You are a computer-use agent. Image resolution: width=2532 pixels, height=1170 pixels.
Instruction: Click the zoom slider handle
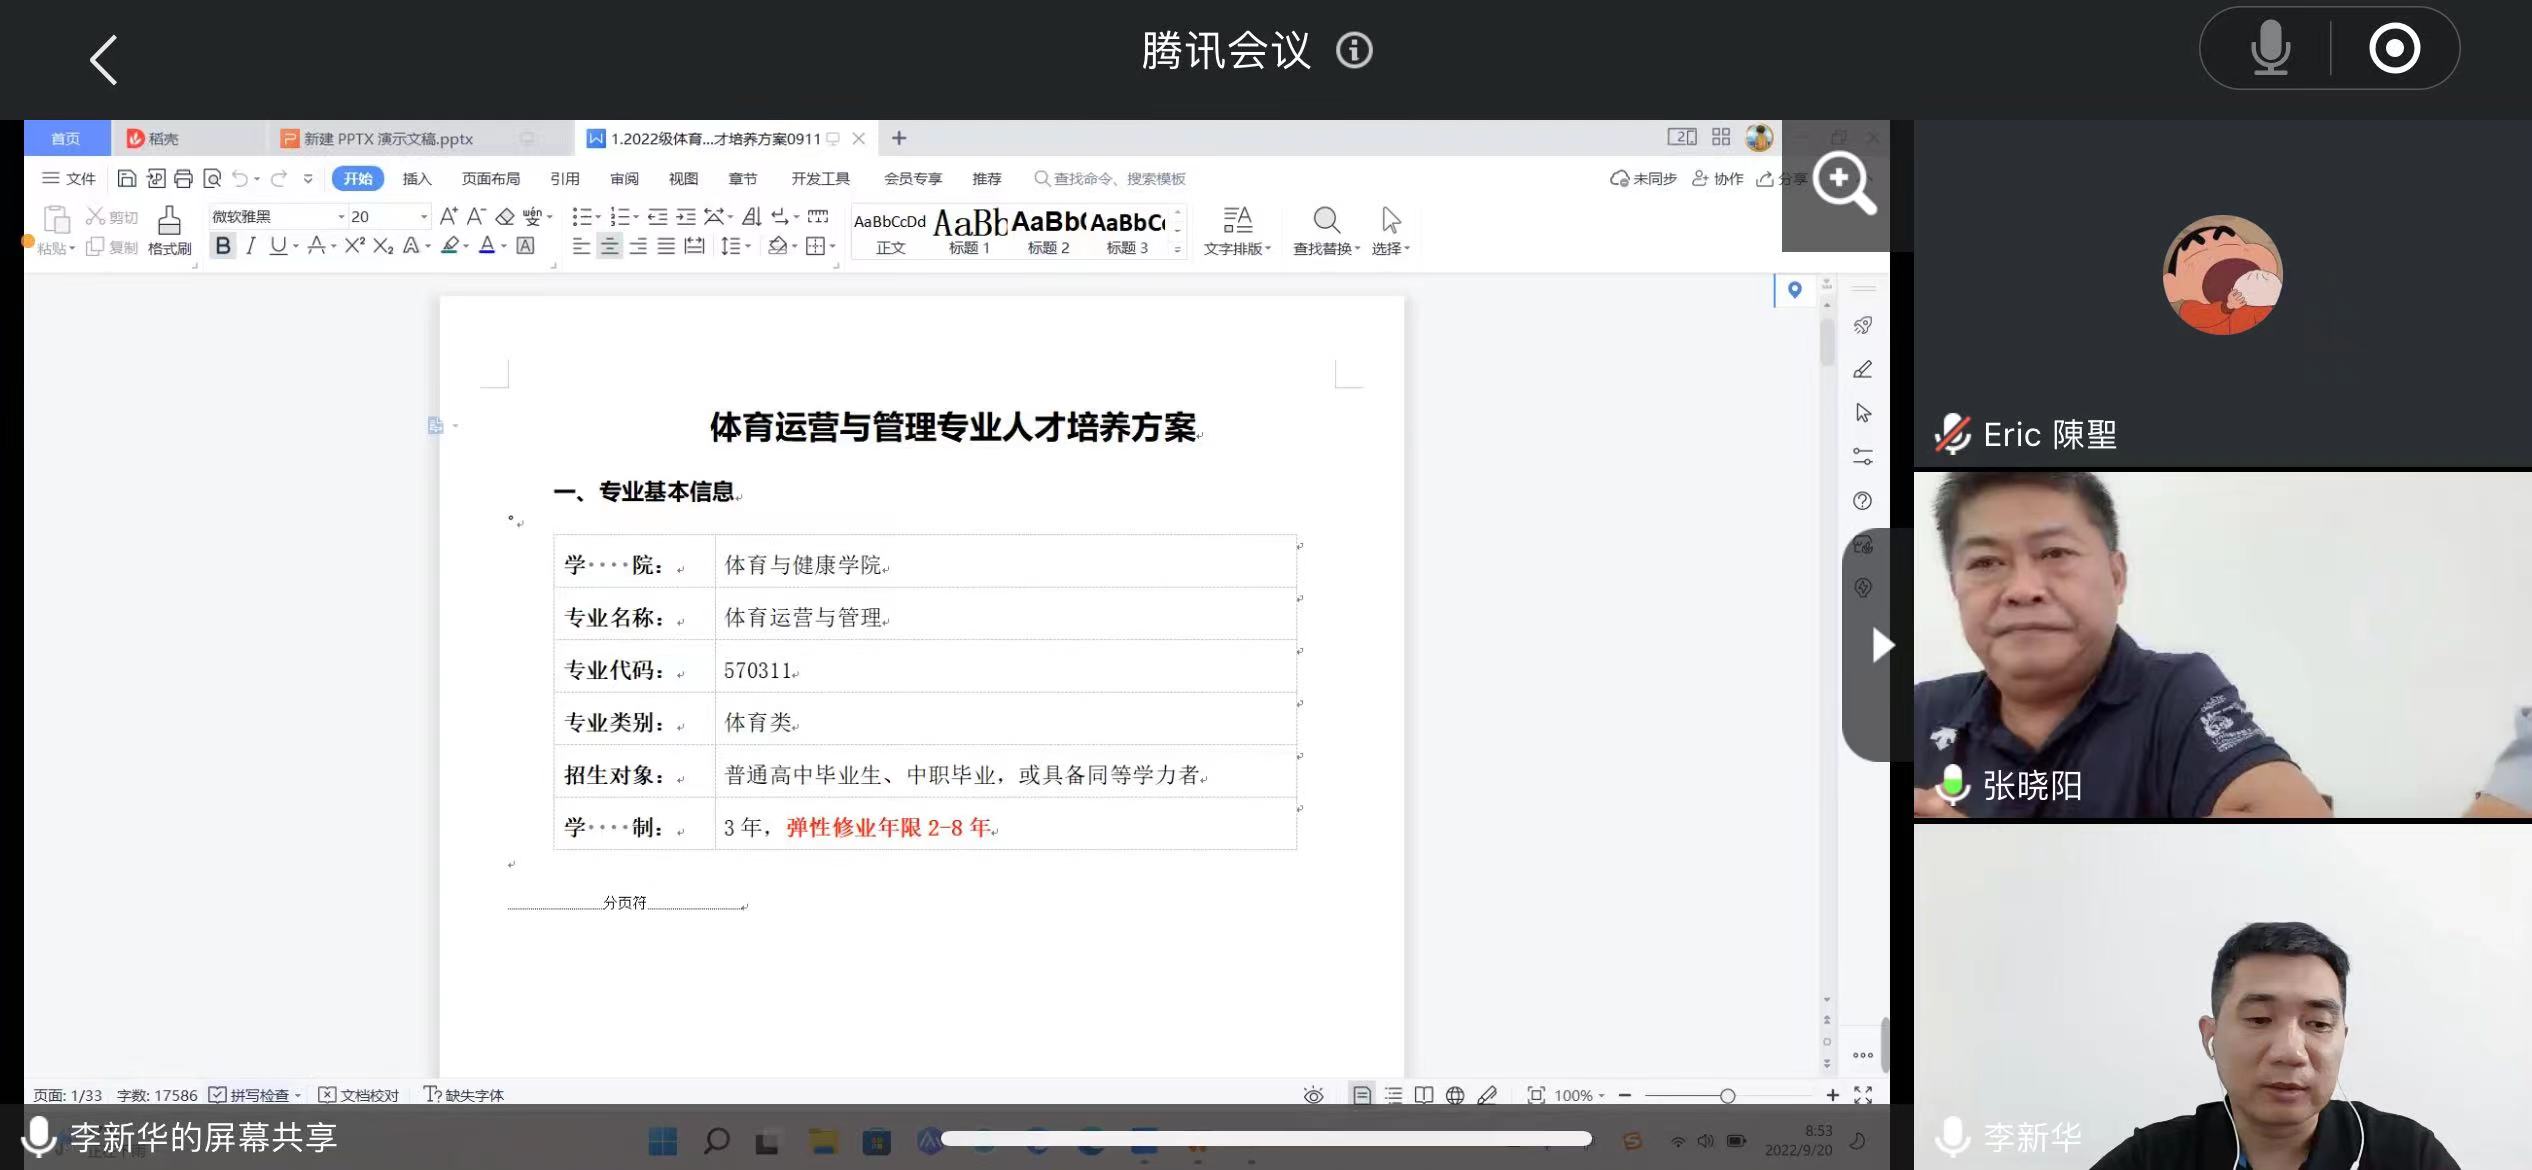click(1727, 1096)
